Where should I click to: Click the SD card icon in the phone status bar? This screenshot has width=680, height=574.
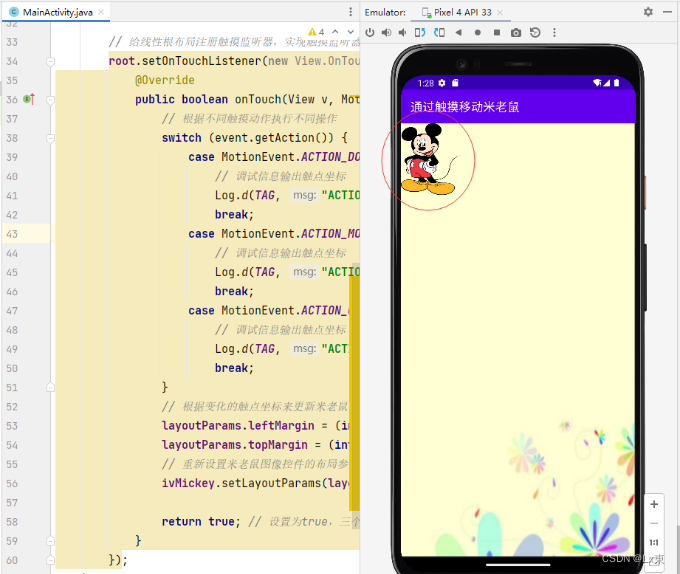(455, 83)
